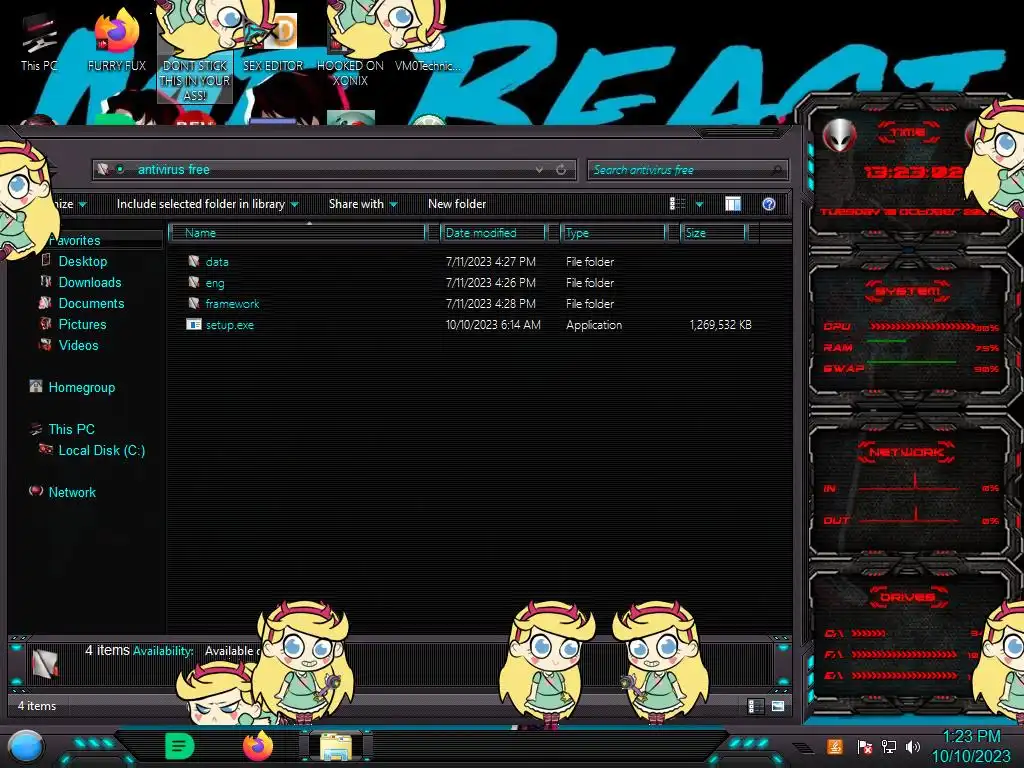Image resolution: width=1024 pixels, height=768 pixels.
Task: Click the alien head gadget icon
Action: pos(839,135)
